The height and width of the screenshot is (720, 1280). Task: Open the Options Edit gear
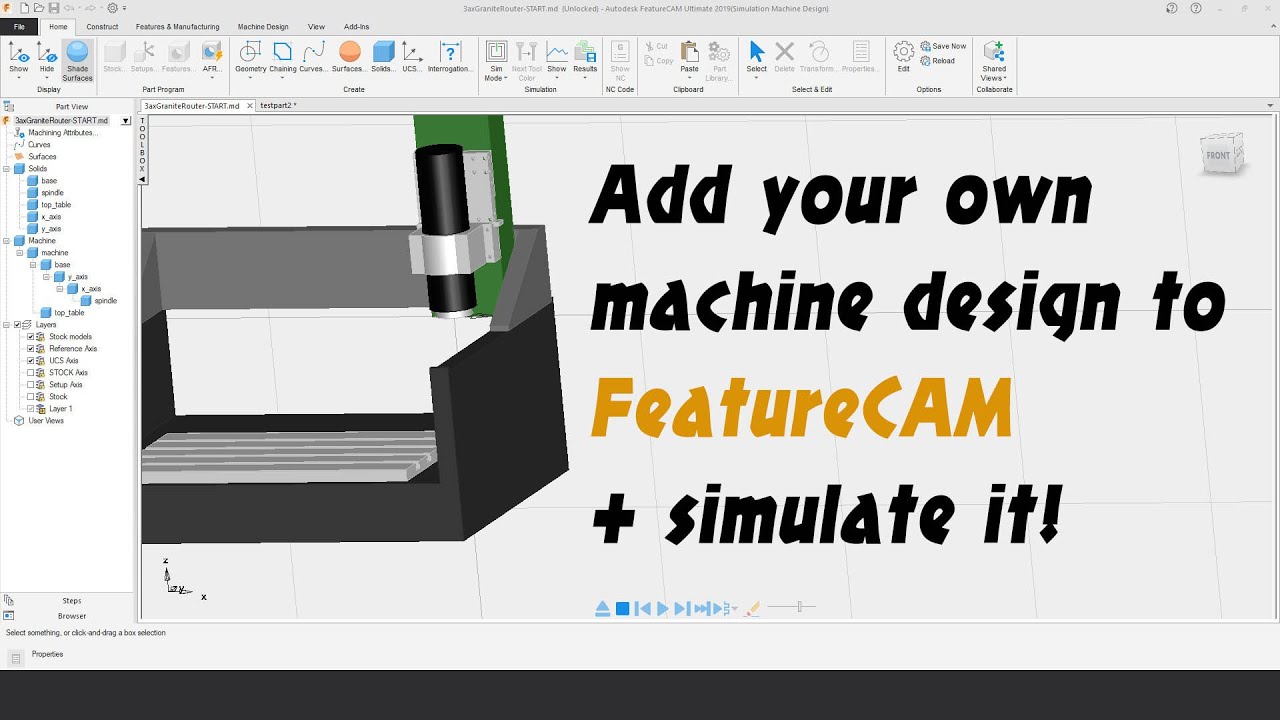click(x=904, y=57)
